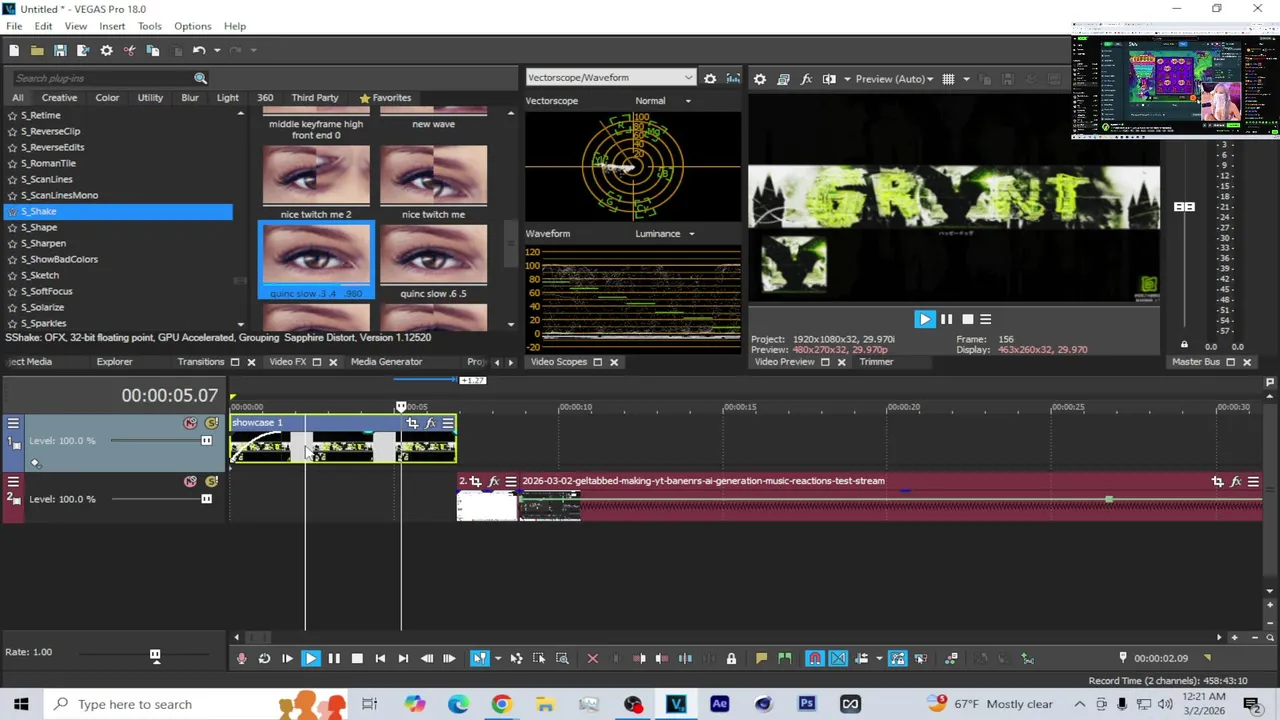
Task: Switch to Explorer tab
Action: tap(114, 362)
